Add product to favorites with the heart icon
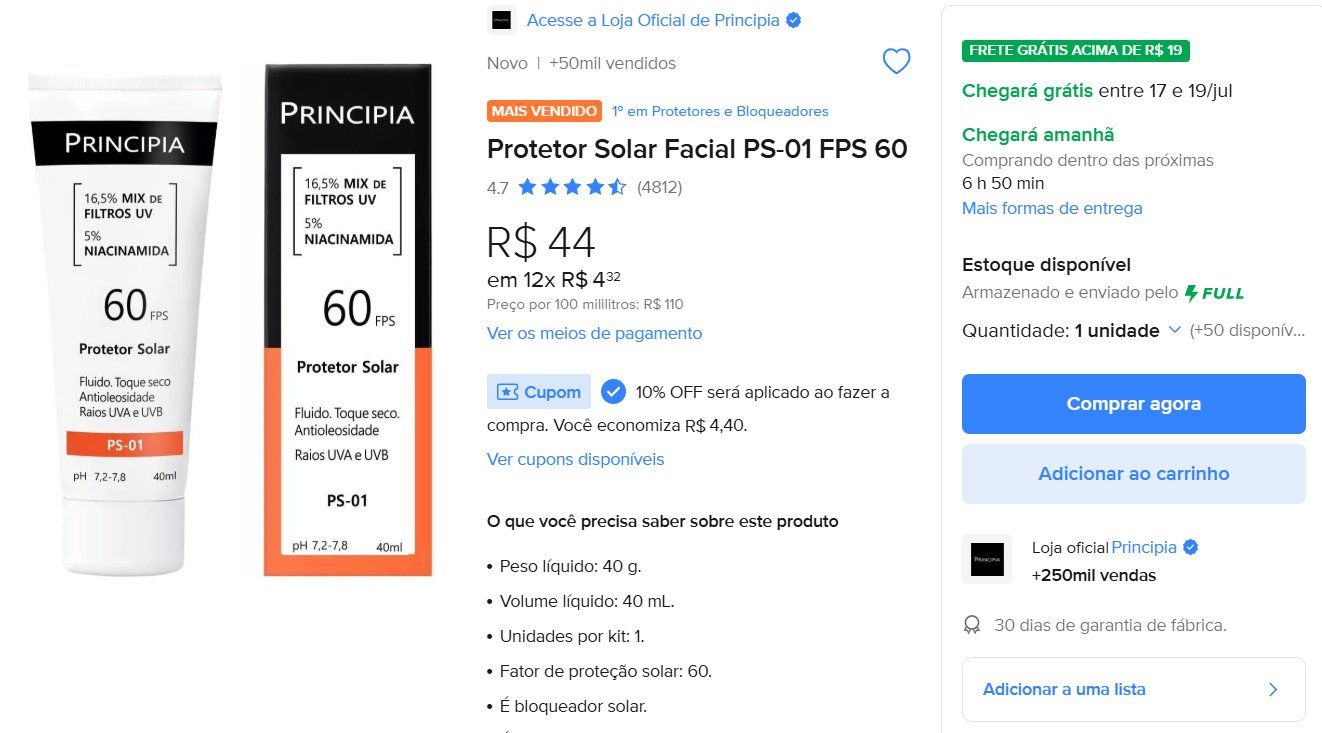The width and height of the screenshot is (1322, 733). pos(896,62)
